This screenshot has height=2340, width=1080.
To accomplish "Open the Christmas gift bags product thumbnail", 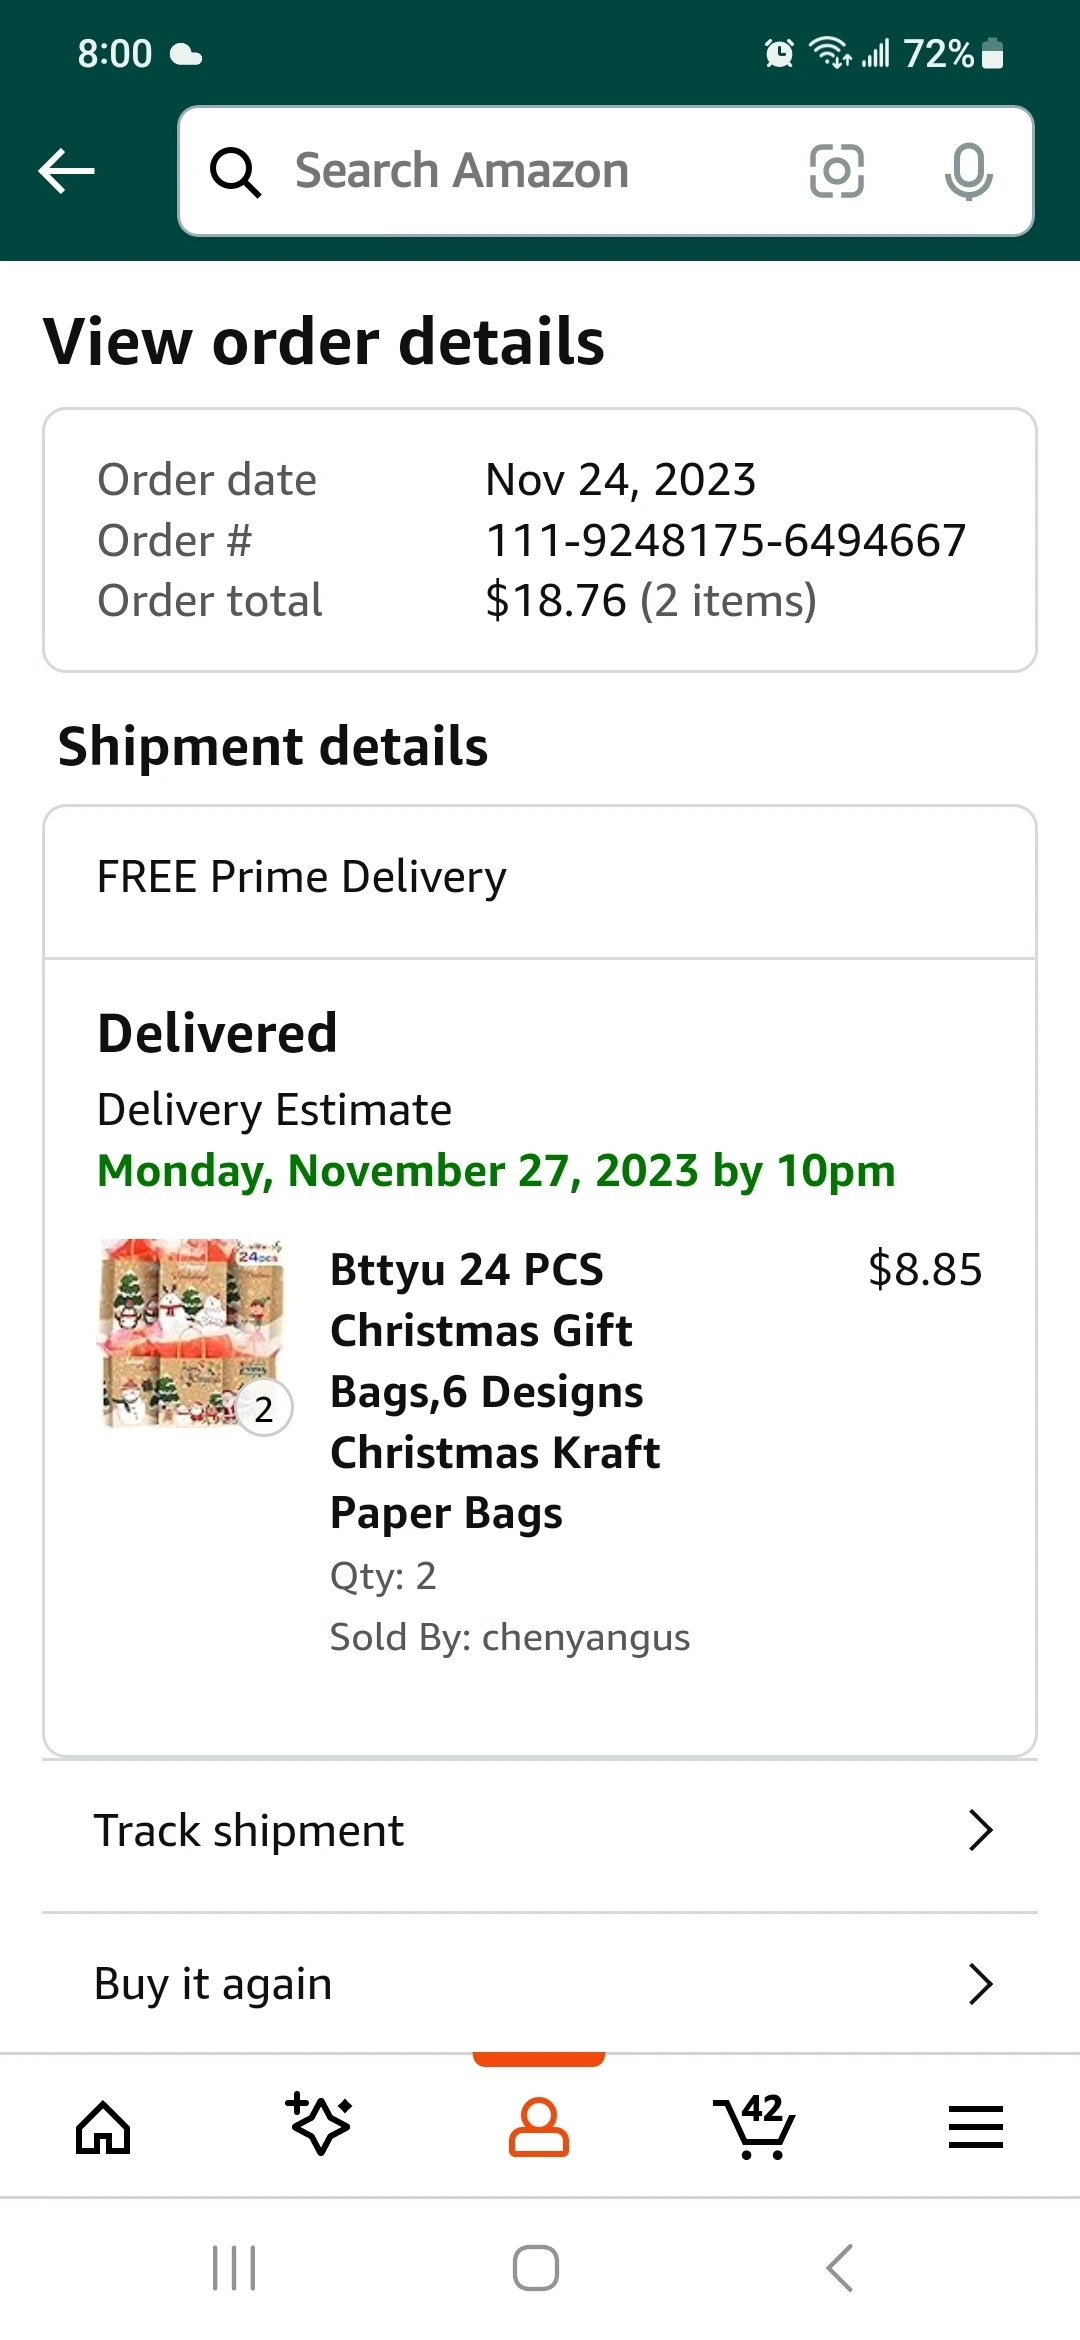I will point(192,1334).
